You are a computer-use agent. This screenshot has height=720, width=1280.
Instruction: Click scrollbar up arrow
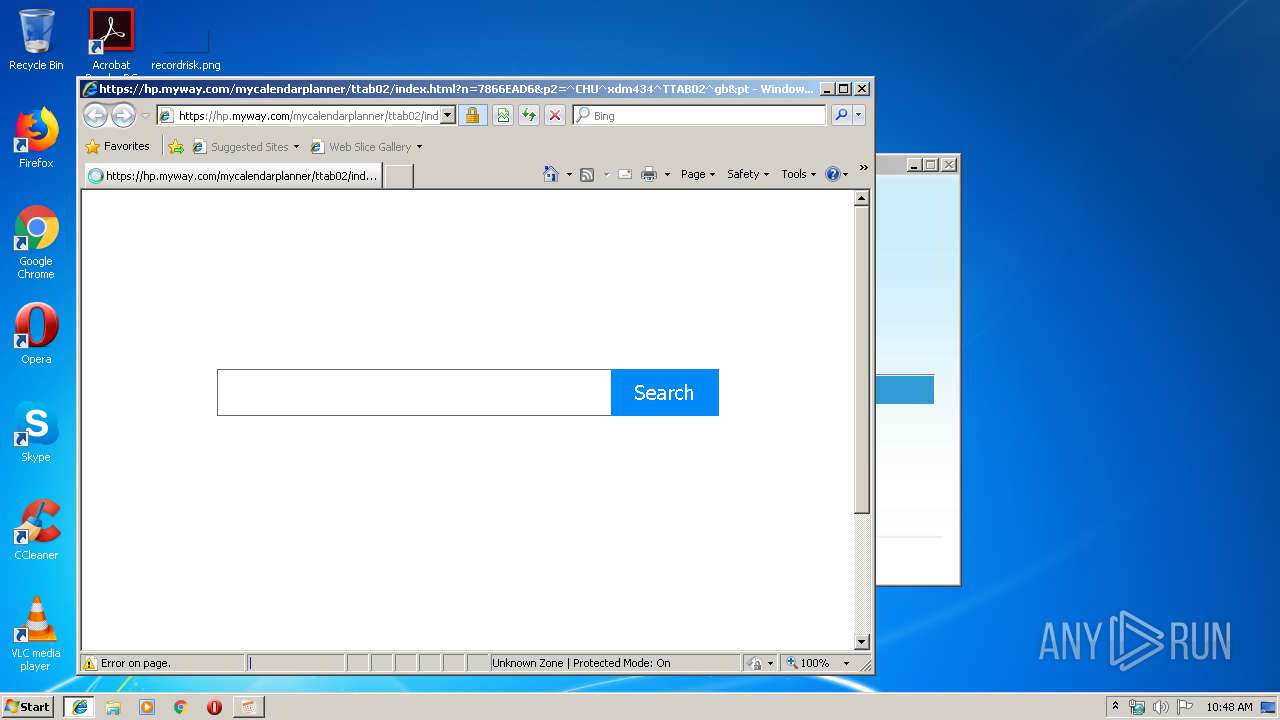click(x=862, y=199)
